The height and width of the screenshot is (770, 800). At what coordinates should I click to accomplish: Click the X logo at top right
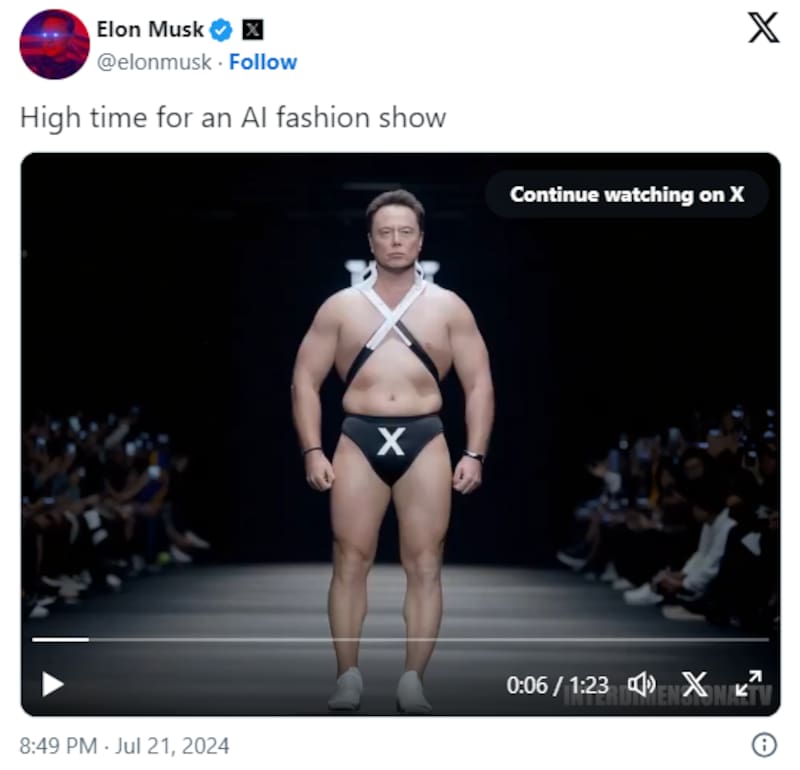[763, 28]
